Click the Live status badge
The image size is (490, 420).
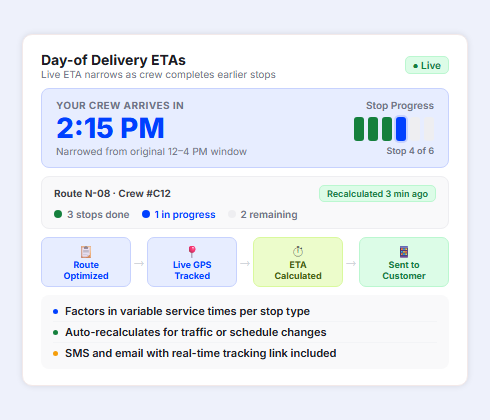point(427,65)
